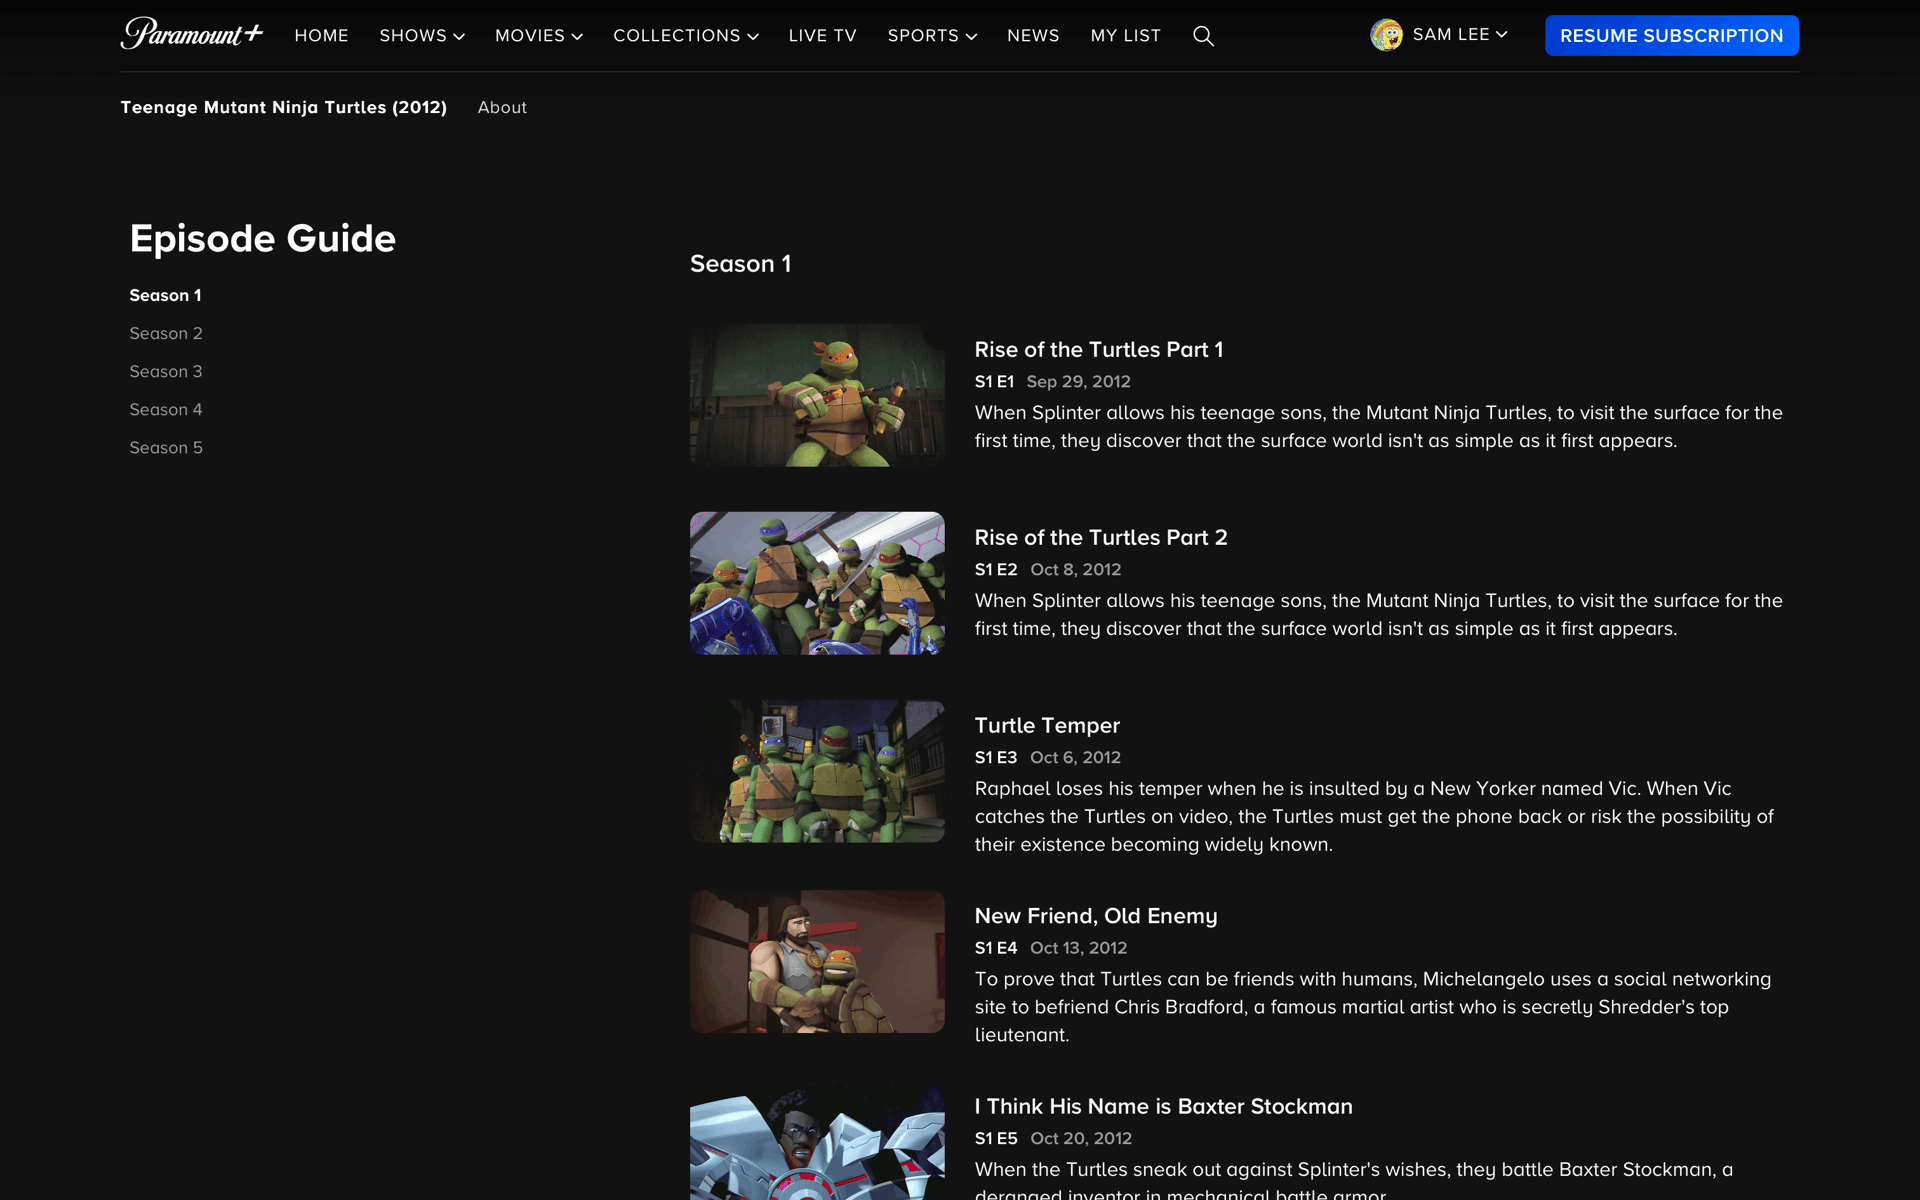Select Season 4 in the Episode Guide
The width and height of the screenshot is (1920, 1200).
coord(166,409)
